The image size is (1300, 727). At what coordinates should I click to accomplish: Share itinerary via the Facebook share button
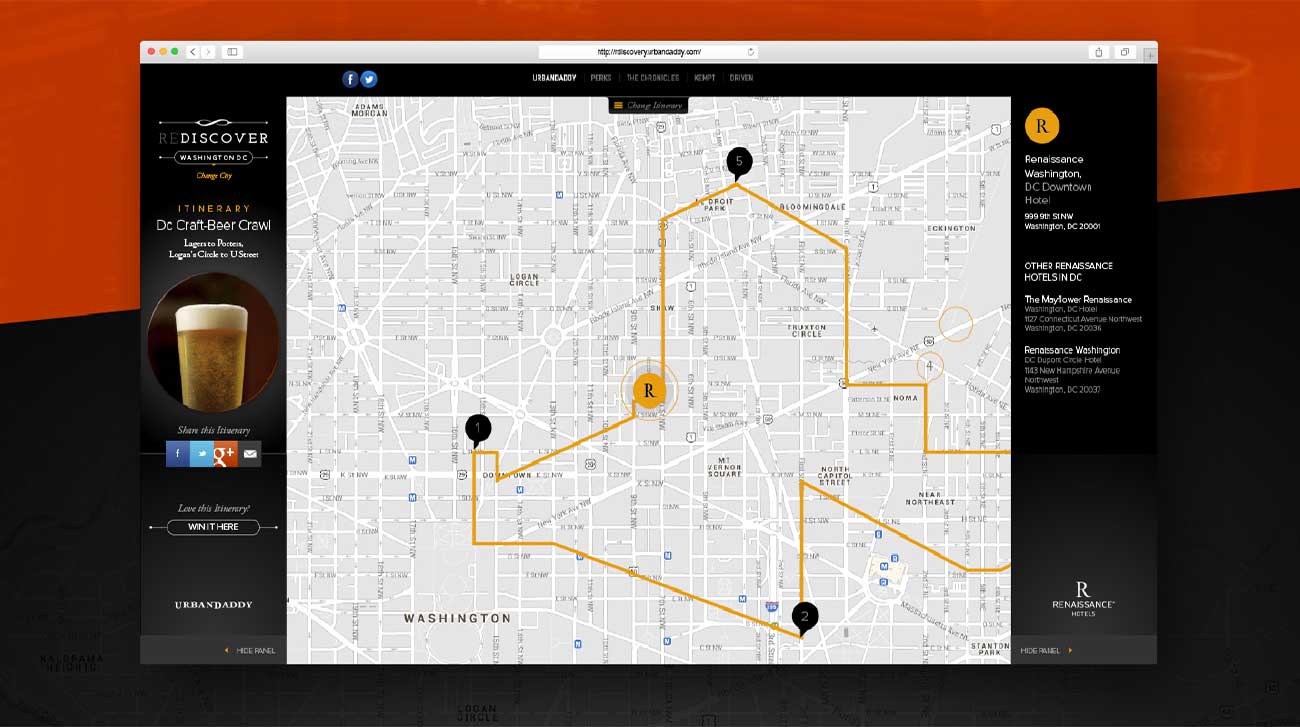(x=178, y=454)
